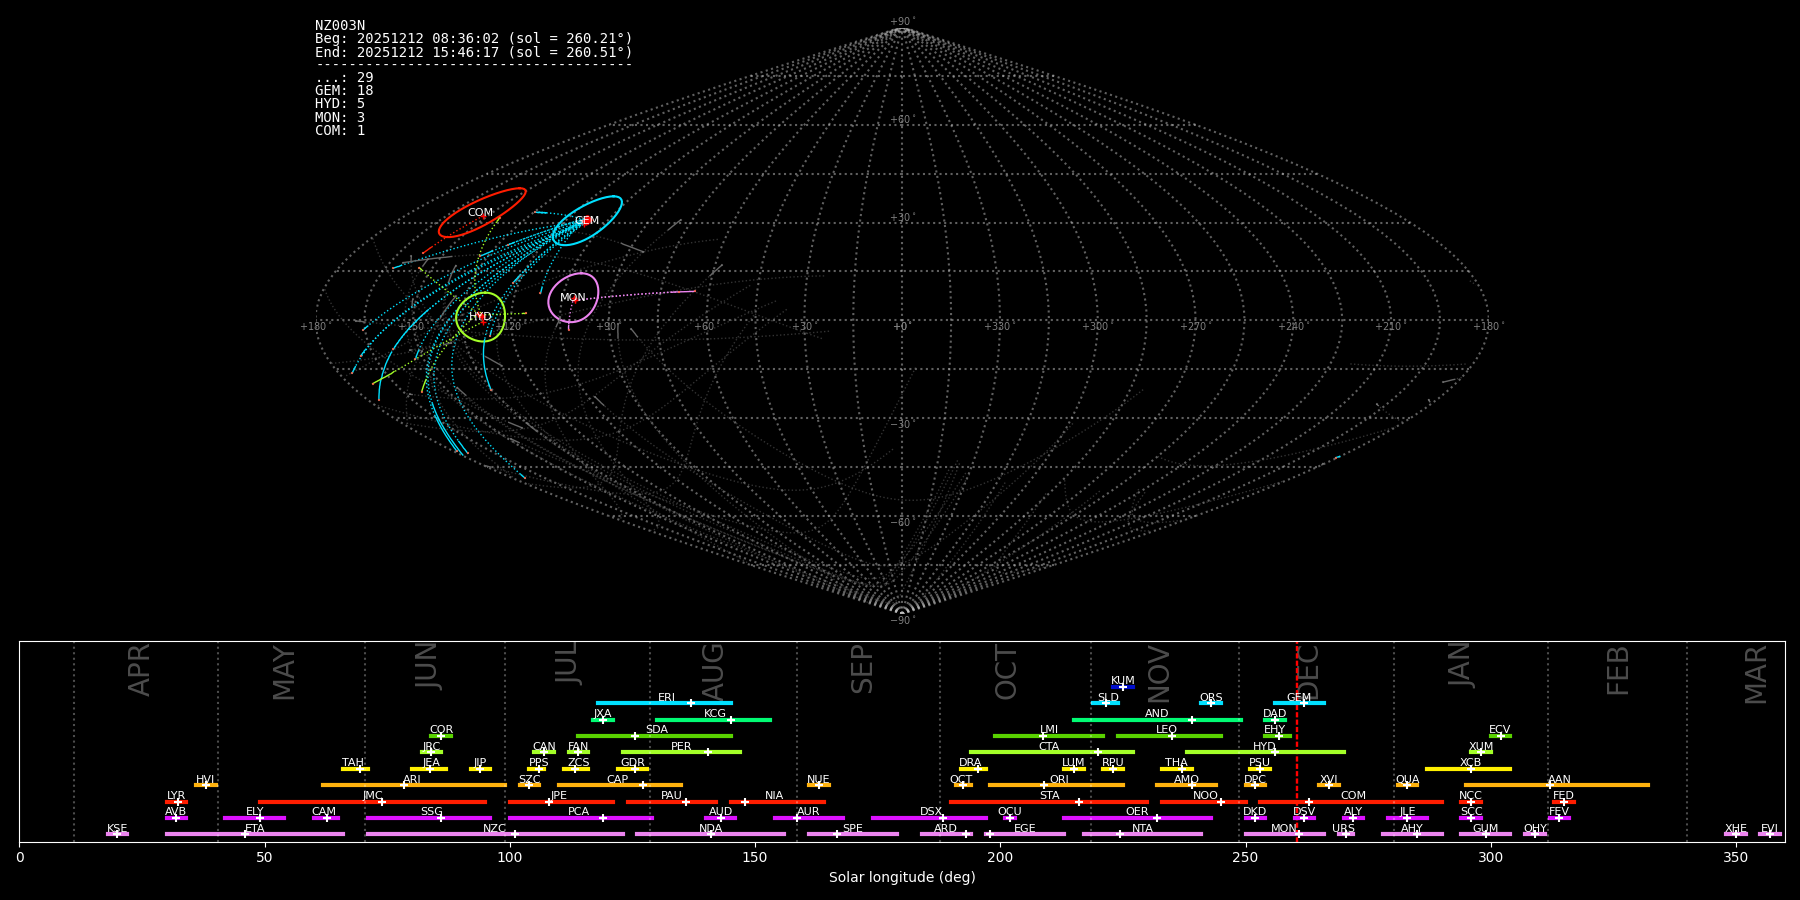This screenshot has width=1800, height=900.
Task: Click the COM label inside the red sky-map ellipse
Action: (481, 213)
